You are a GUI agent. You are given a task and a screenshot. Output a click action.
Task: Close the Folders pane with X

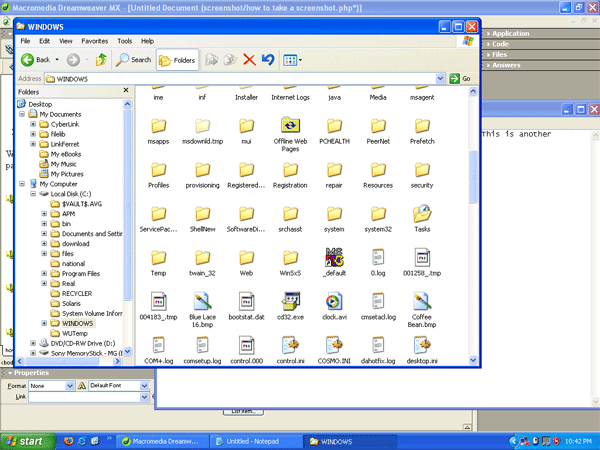(126, 90)
